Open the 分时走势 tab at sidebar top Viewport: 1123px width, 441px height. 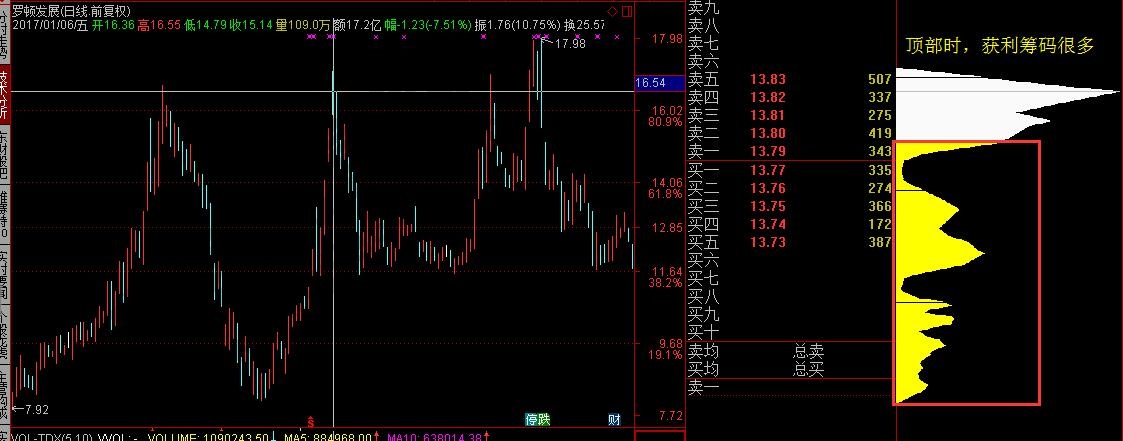click(x=5, y=35)
